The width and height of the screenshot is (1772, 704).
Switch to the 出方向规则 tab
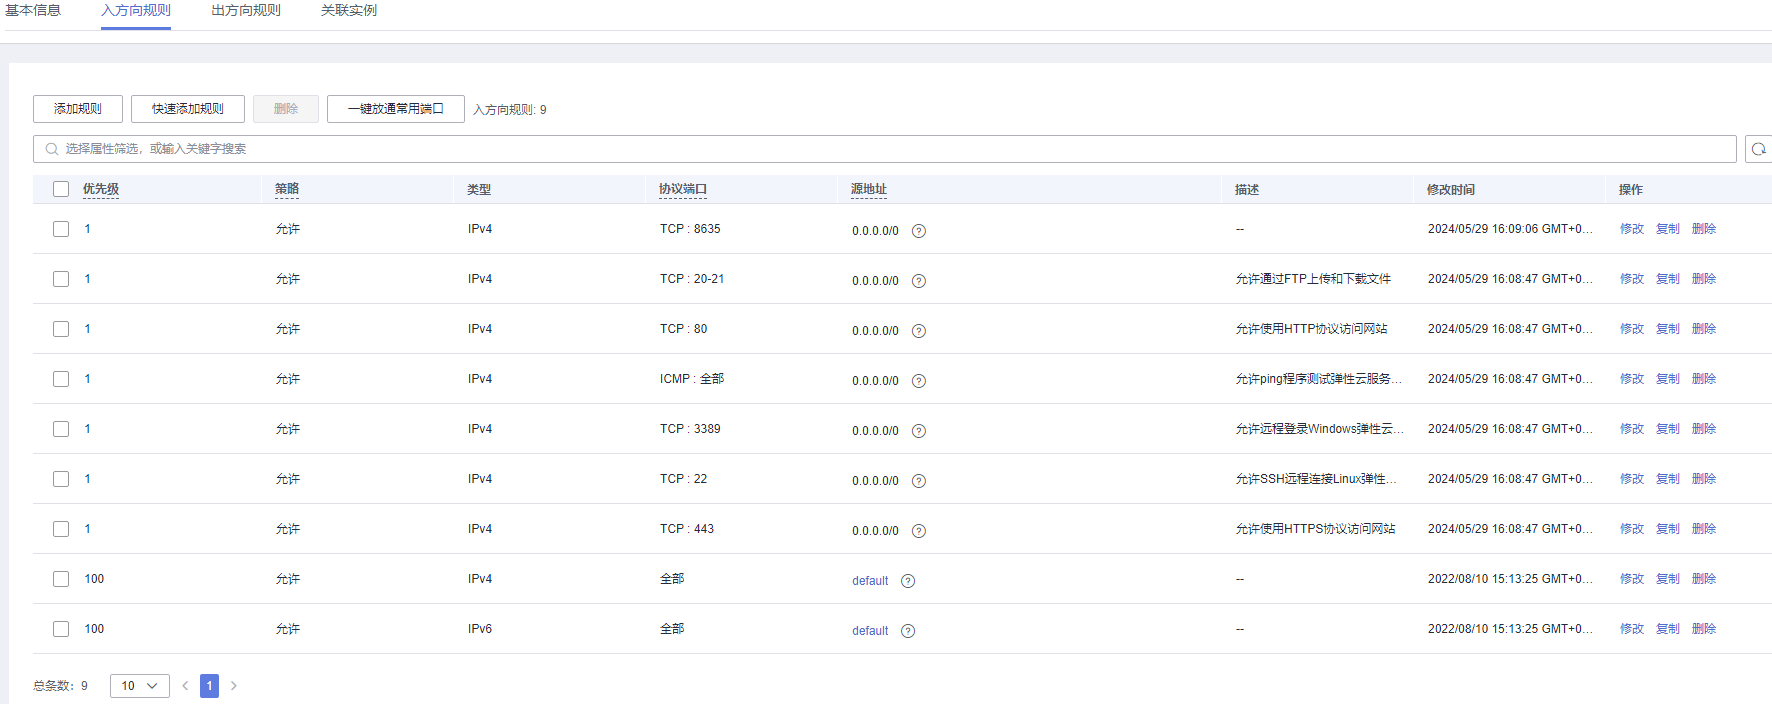246,11
